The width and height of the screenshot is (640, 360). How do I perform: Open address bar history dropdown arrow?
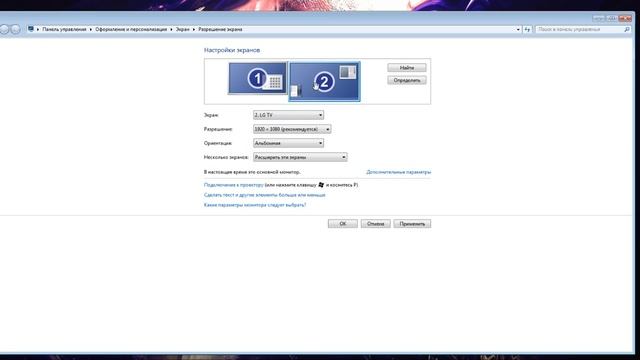pyautogui.click(x=518, y=29)
